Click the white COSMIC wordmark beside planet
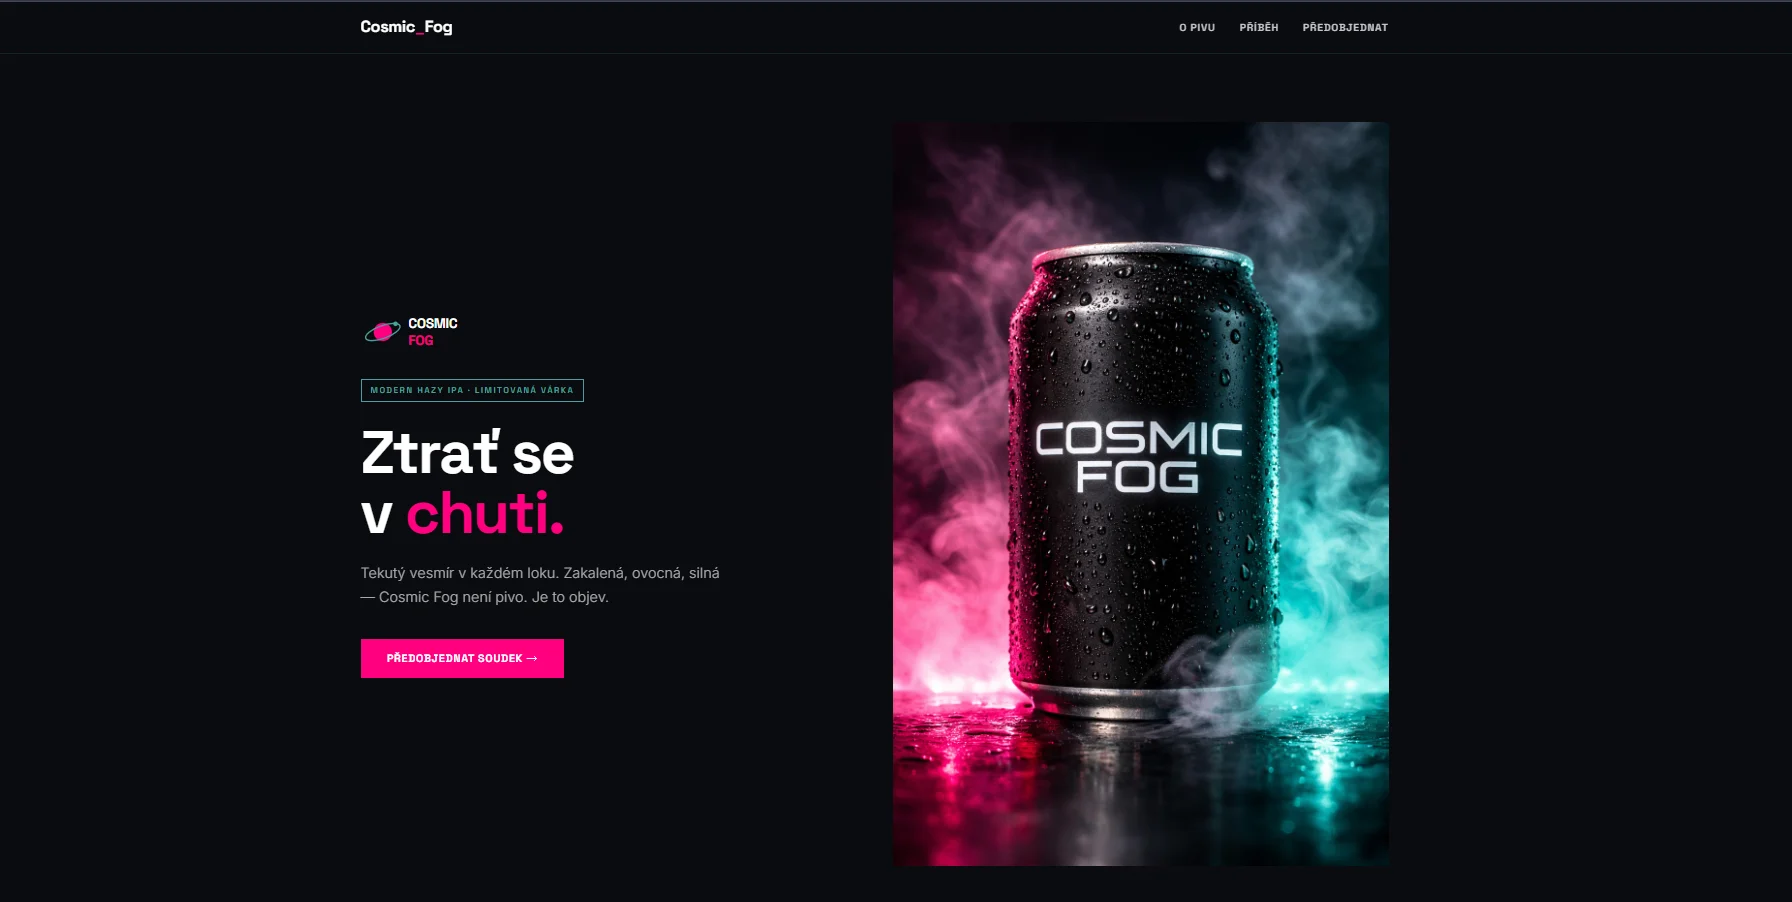Viewport: 1792px width, 902px height. point(433,323)
